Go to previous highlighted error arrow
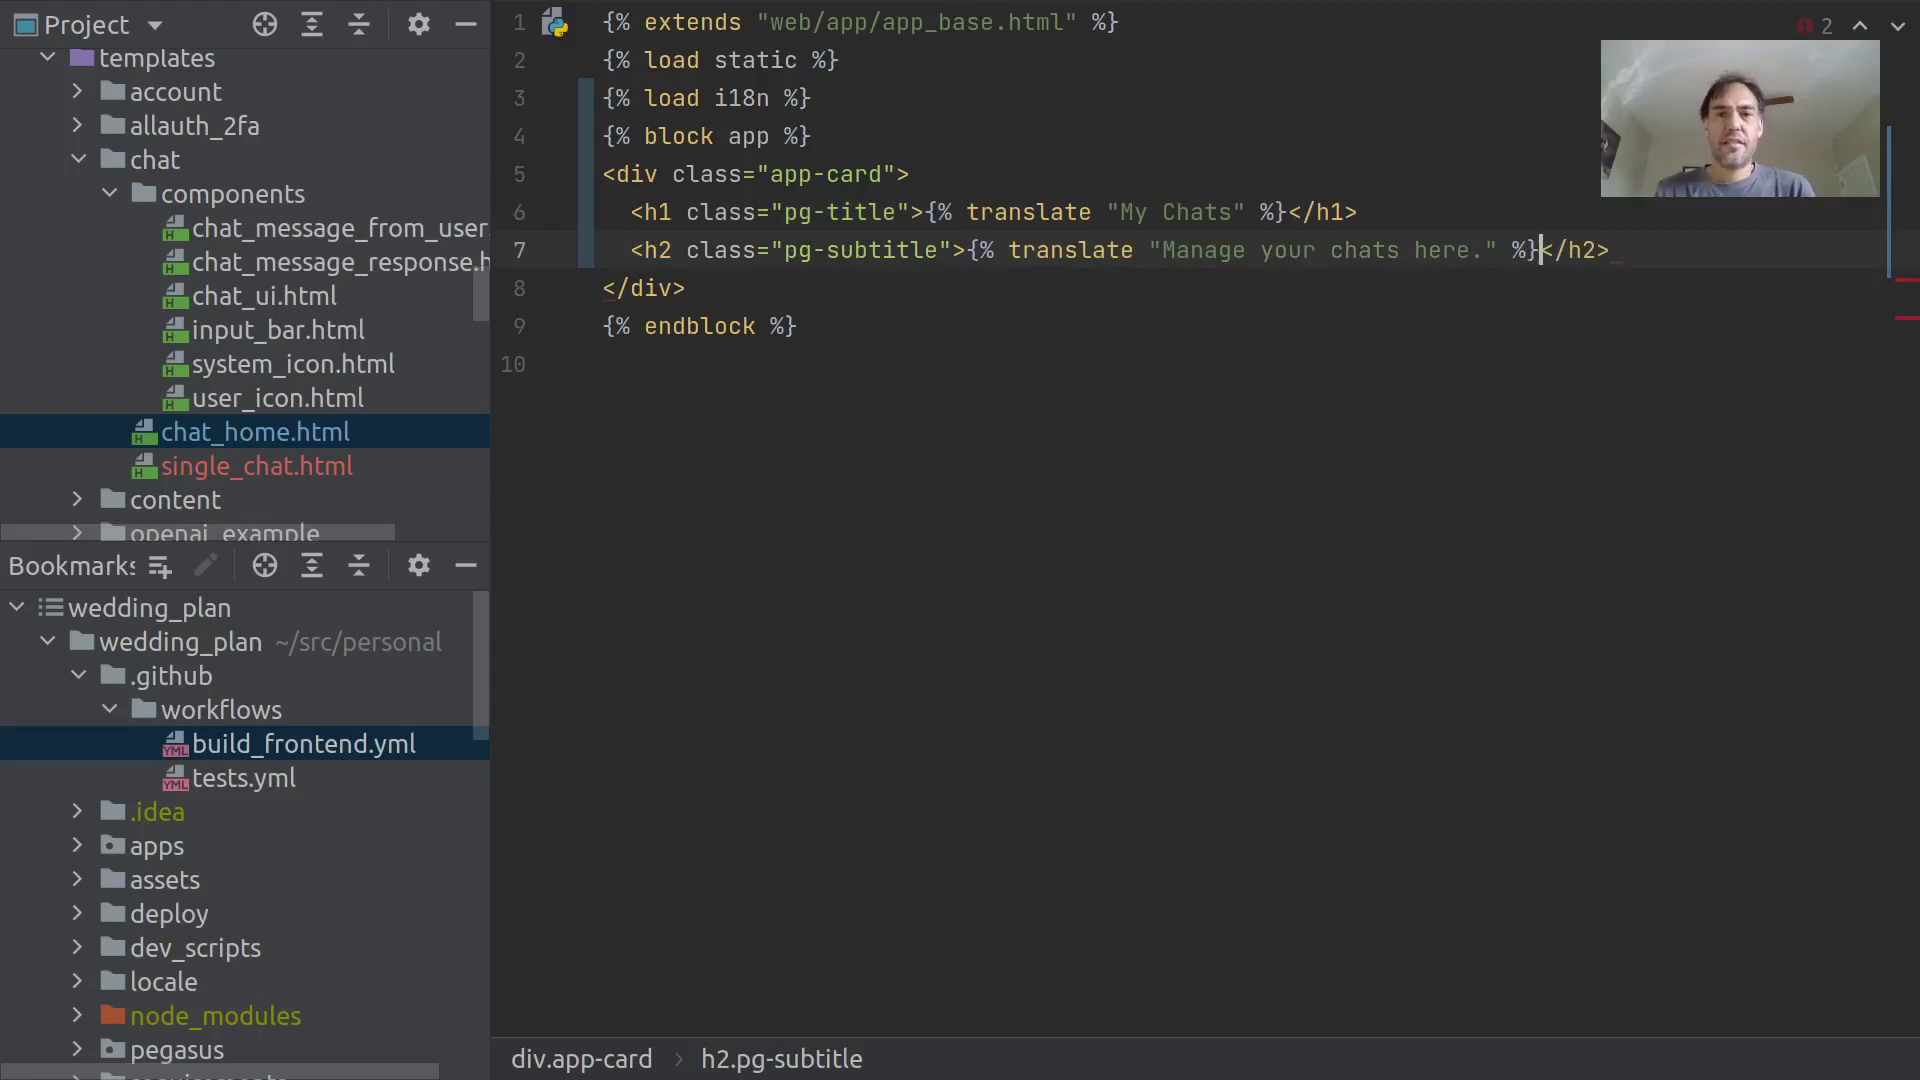The image size is (1920, 1080). [1860, 26]
